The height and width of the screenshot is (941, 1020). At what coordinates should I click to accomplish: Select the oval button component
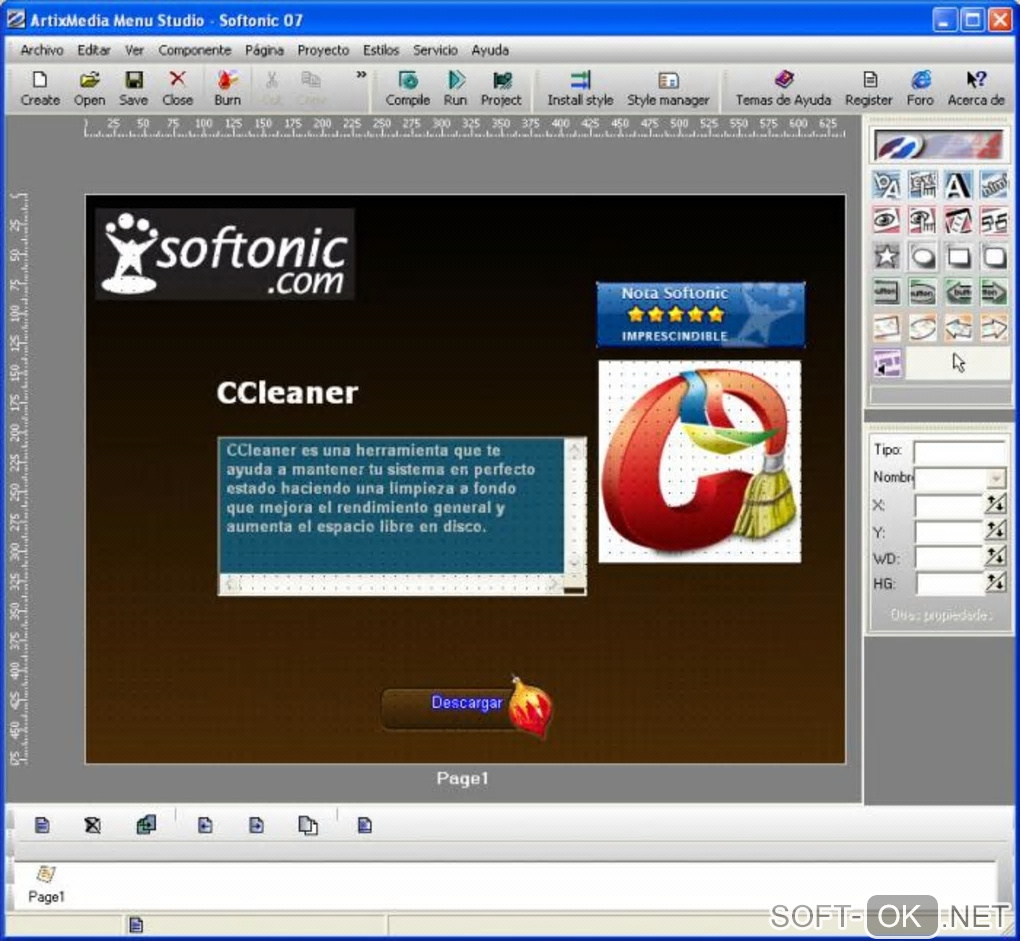[922, 292]
